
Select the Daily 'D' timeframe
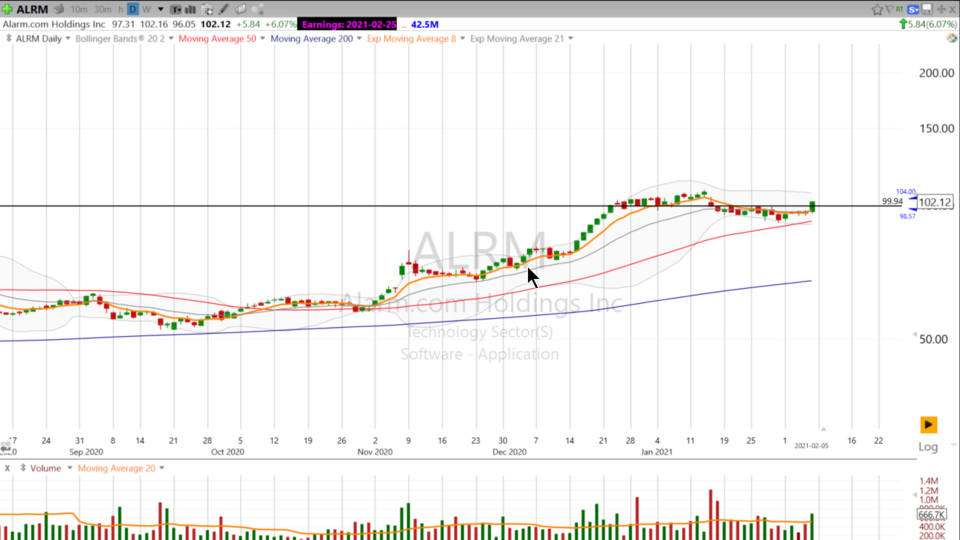tap(133, 9)
